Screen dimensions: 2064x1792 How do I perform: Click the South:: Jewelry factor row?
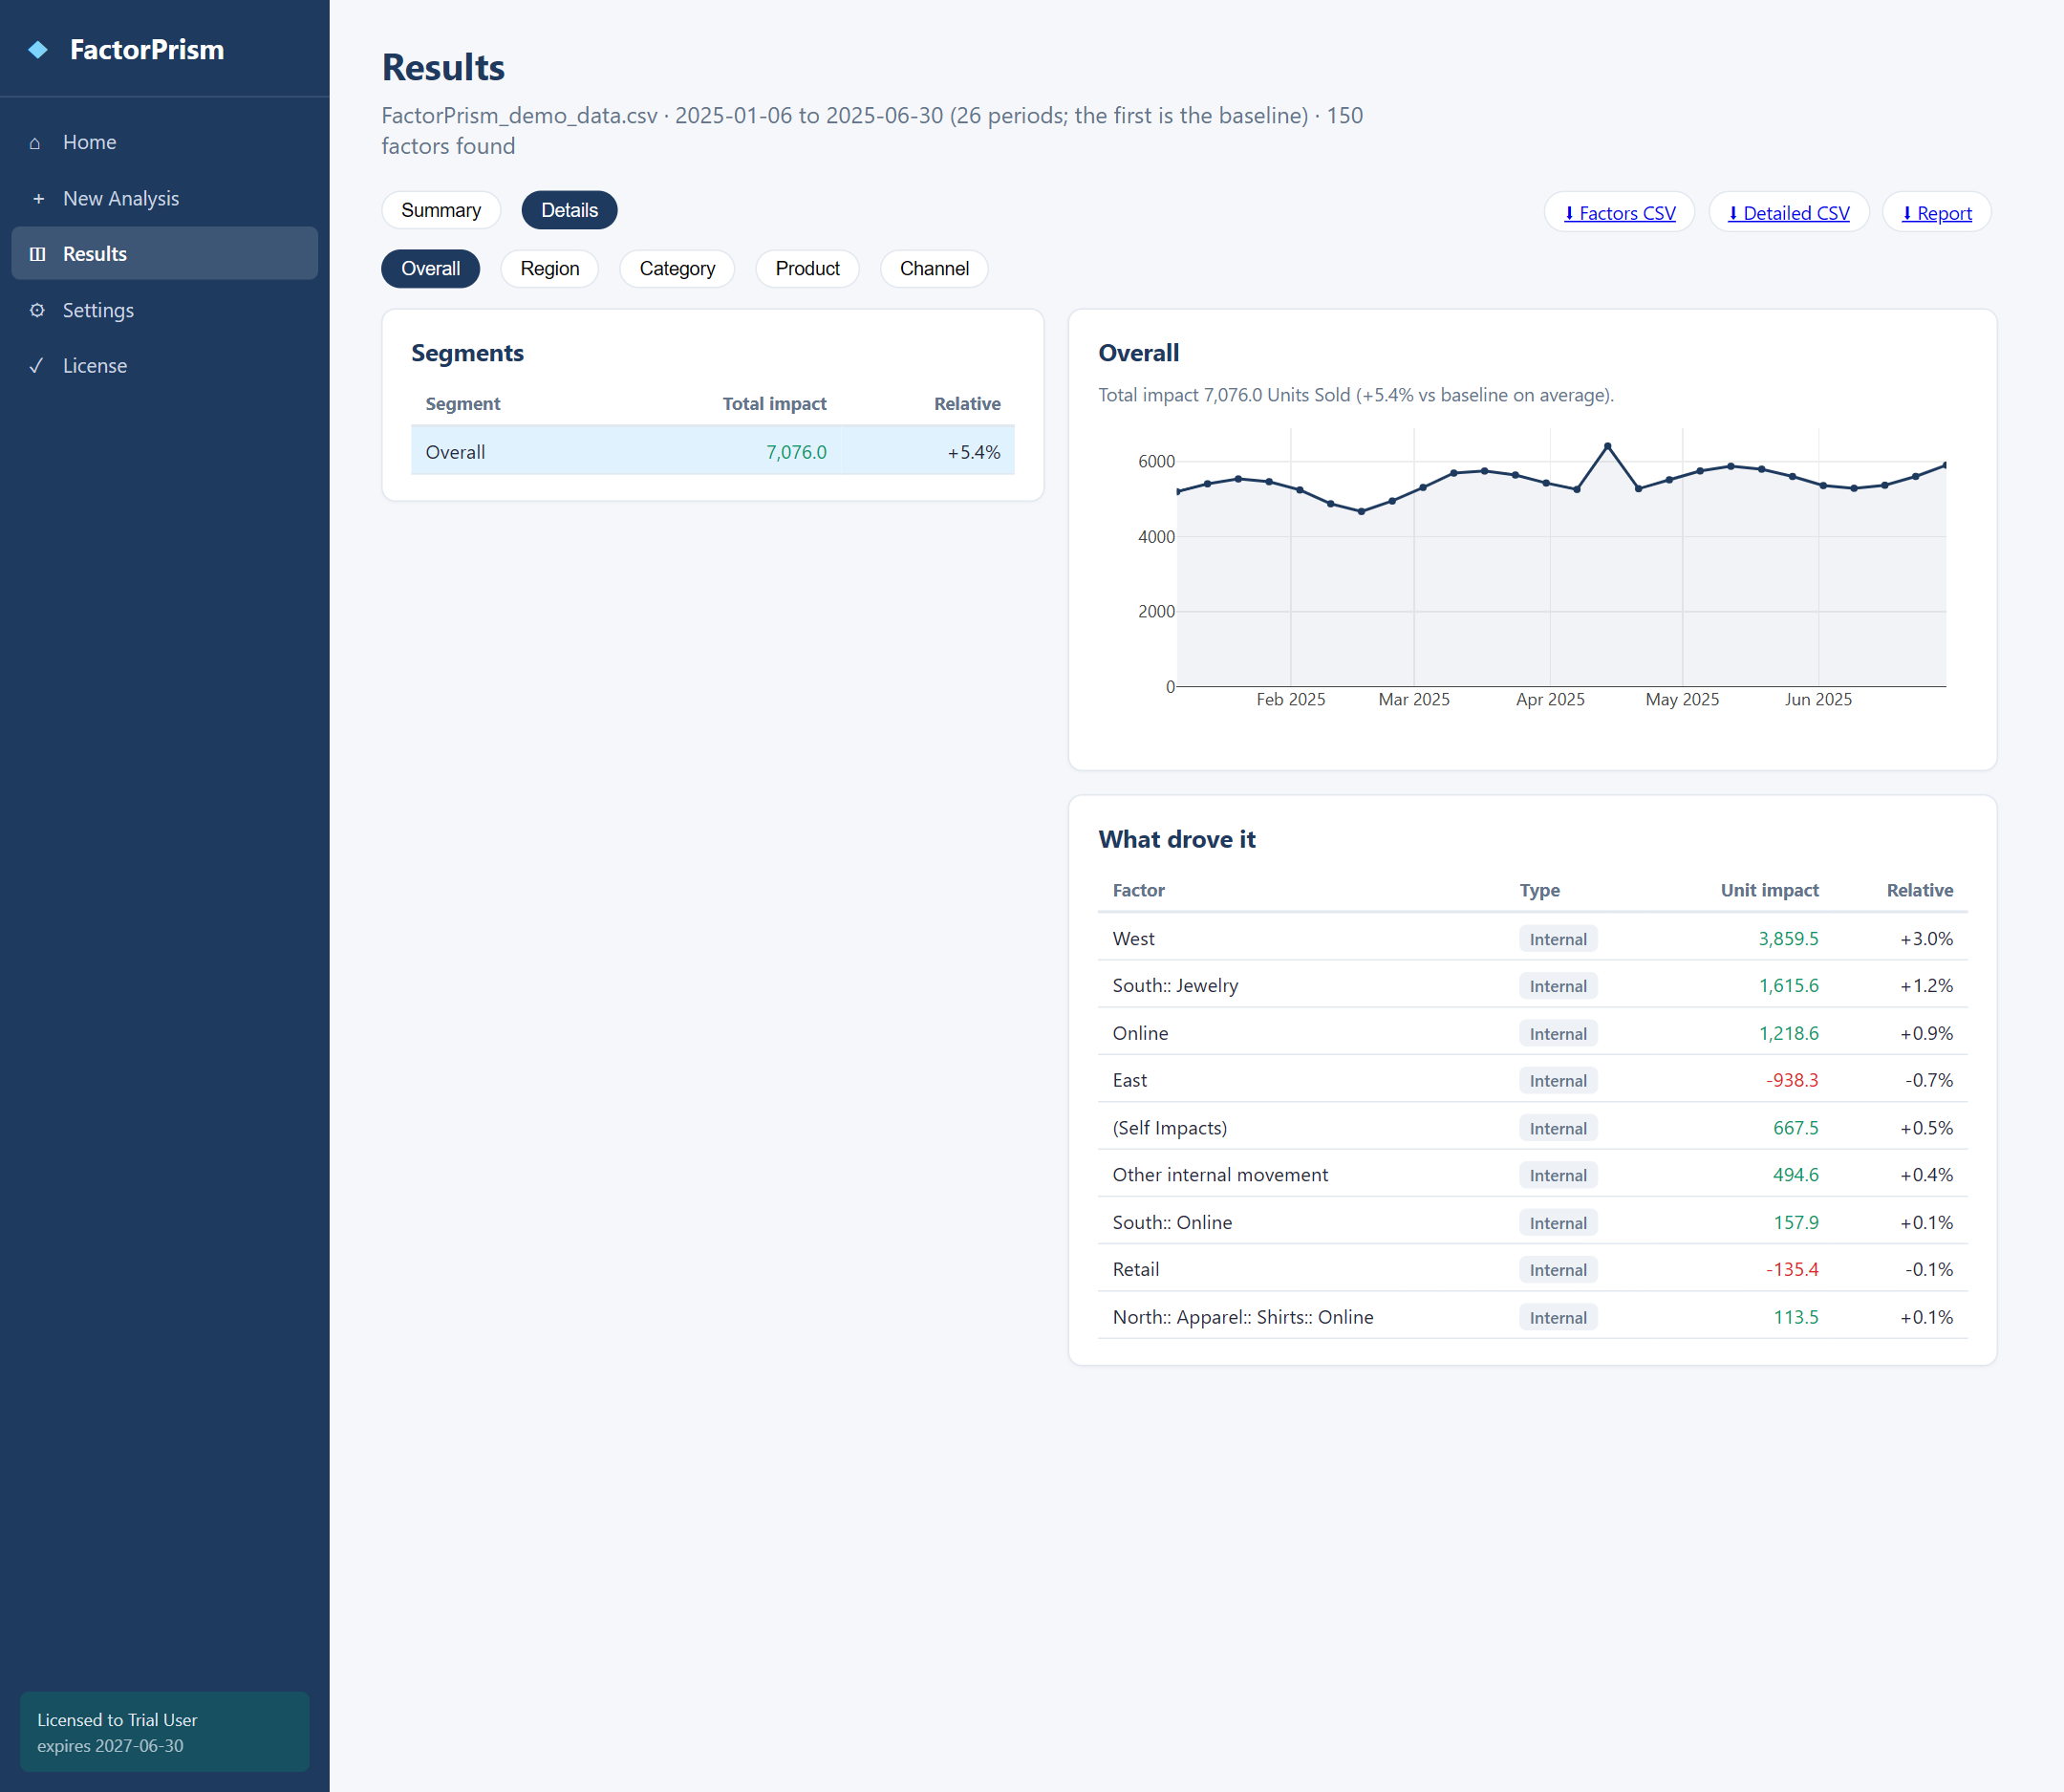pos(1532,985)
